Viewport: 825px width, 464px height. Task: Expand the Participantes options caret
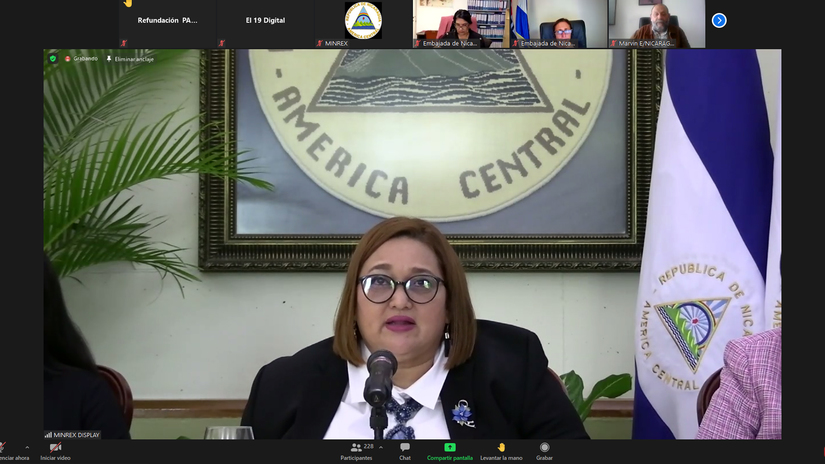tap(380, 448)
